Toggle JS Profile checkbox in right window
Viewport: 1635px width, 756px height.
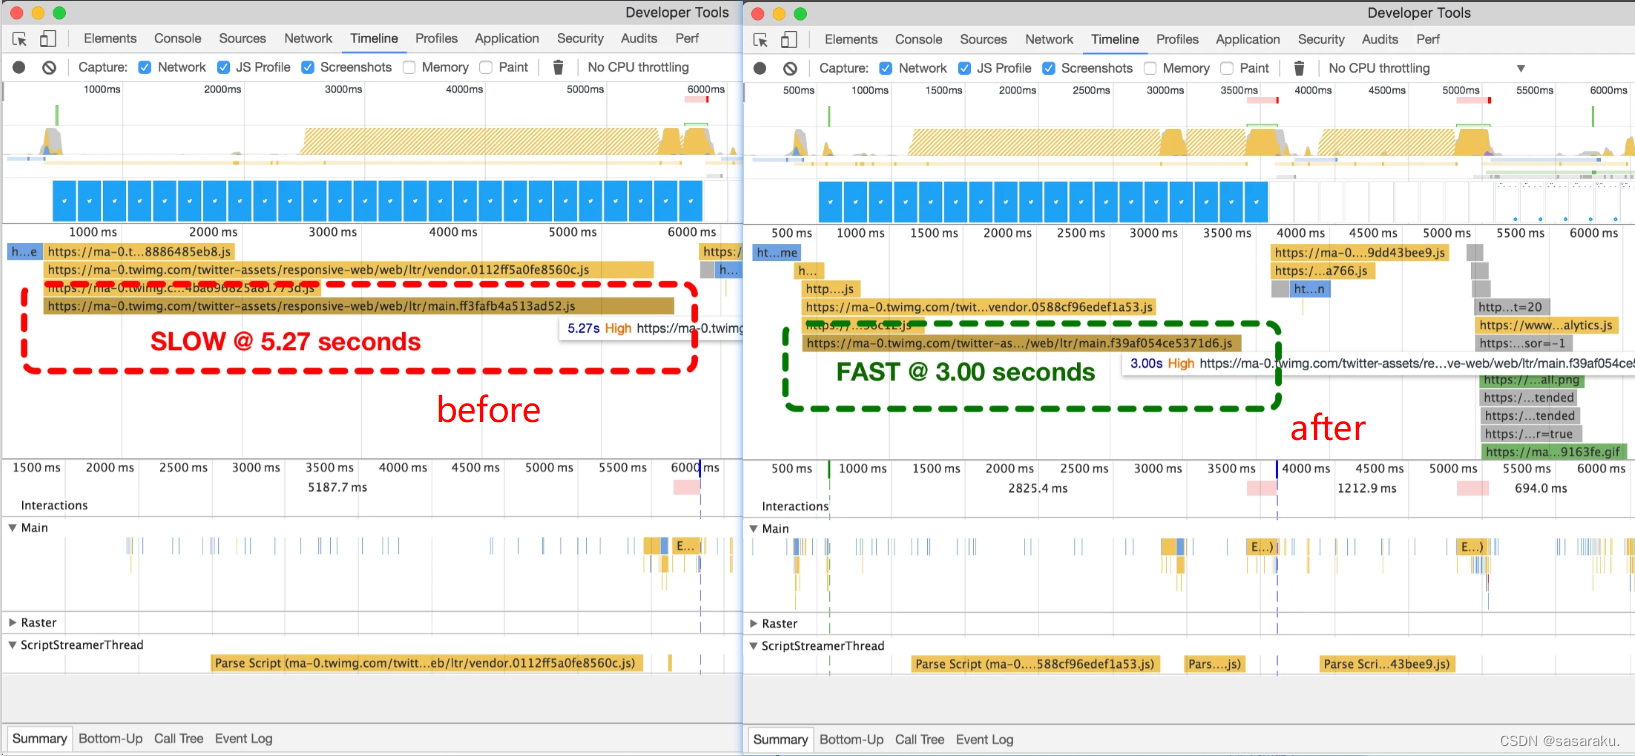tap(964, 68)
